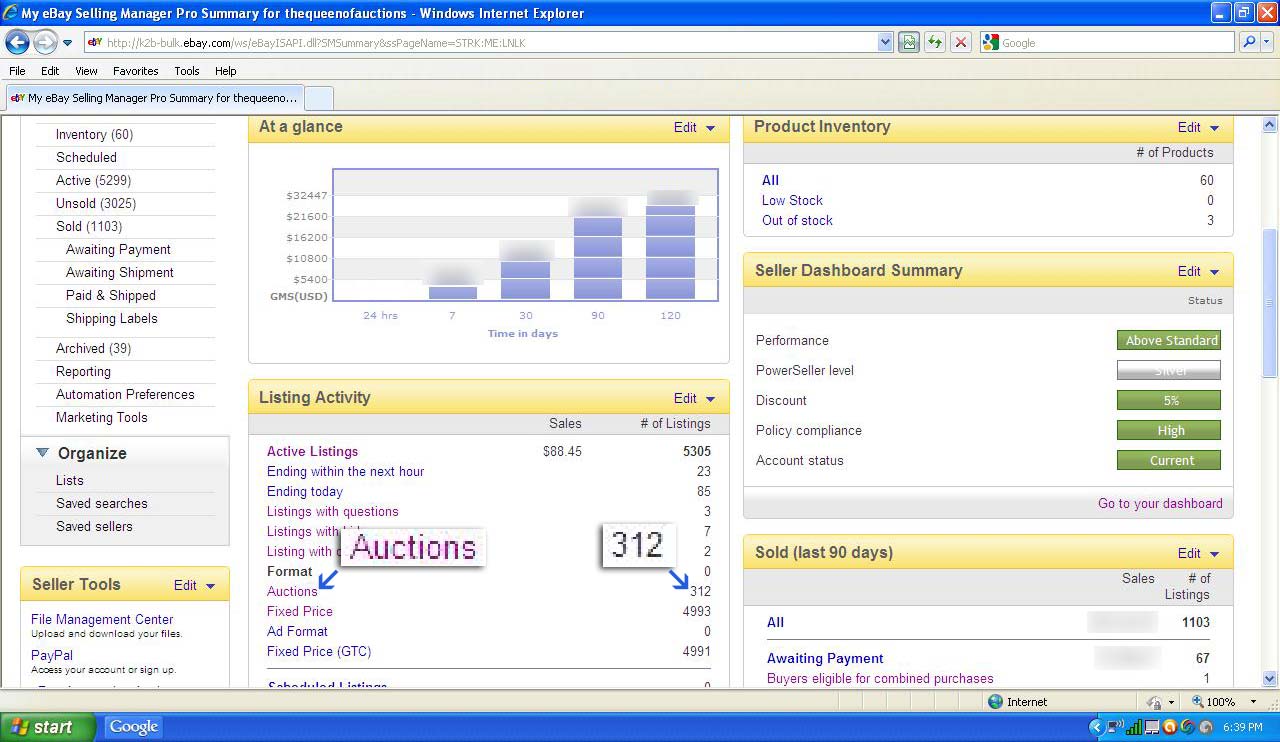
Task: Click the Compatibility View icon
Action: tap(909, 43)
